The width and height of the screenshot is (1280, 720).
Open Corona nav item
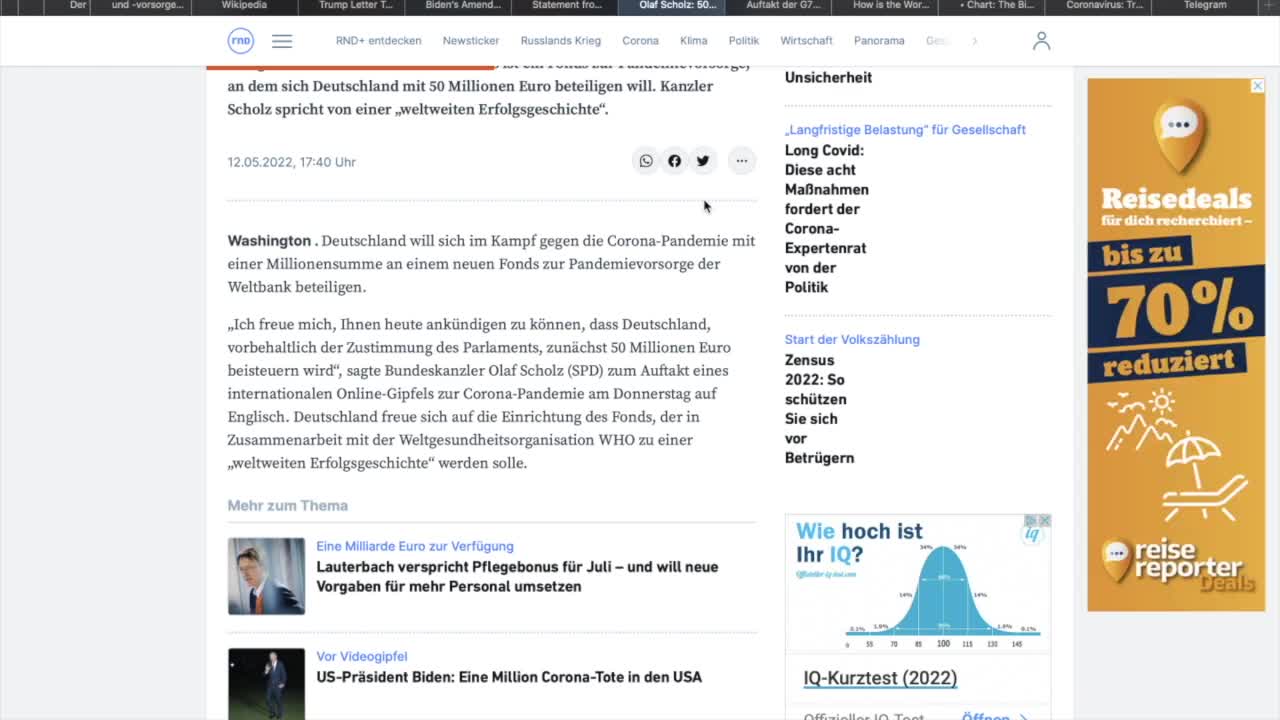pyautogui.click(x=640, y=41)
